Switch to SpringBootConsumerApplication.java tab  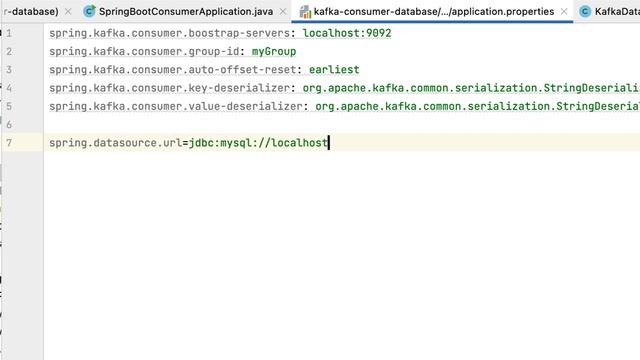pyautogui.click(x=186, y=11)
